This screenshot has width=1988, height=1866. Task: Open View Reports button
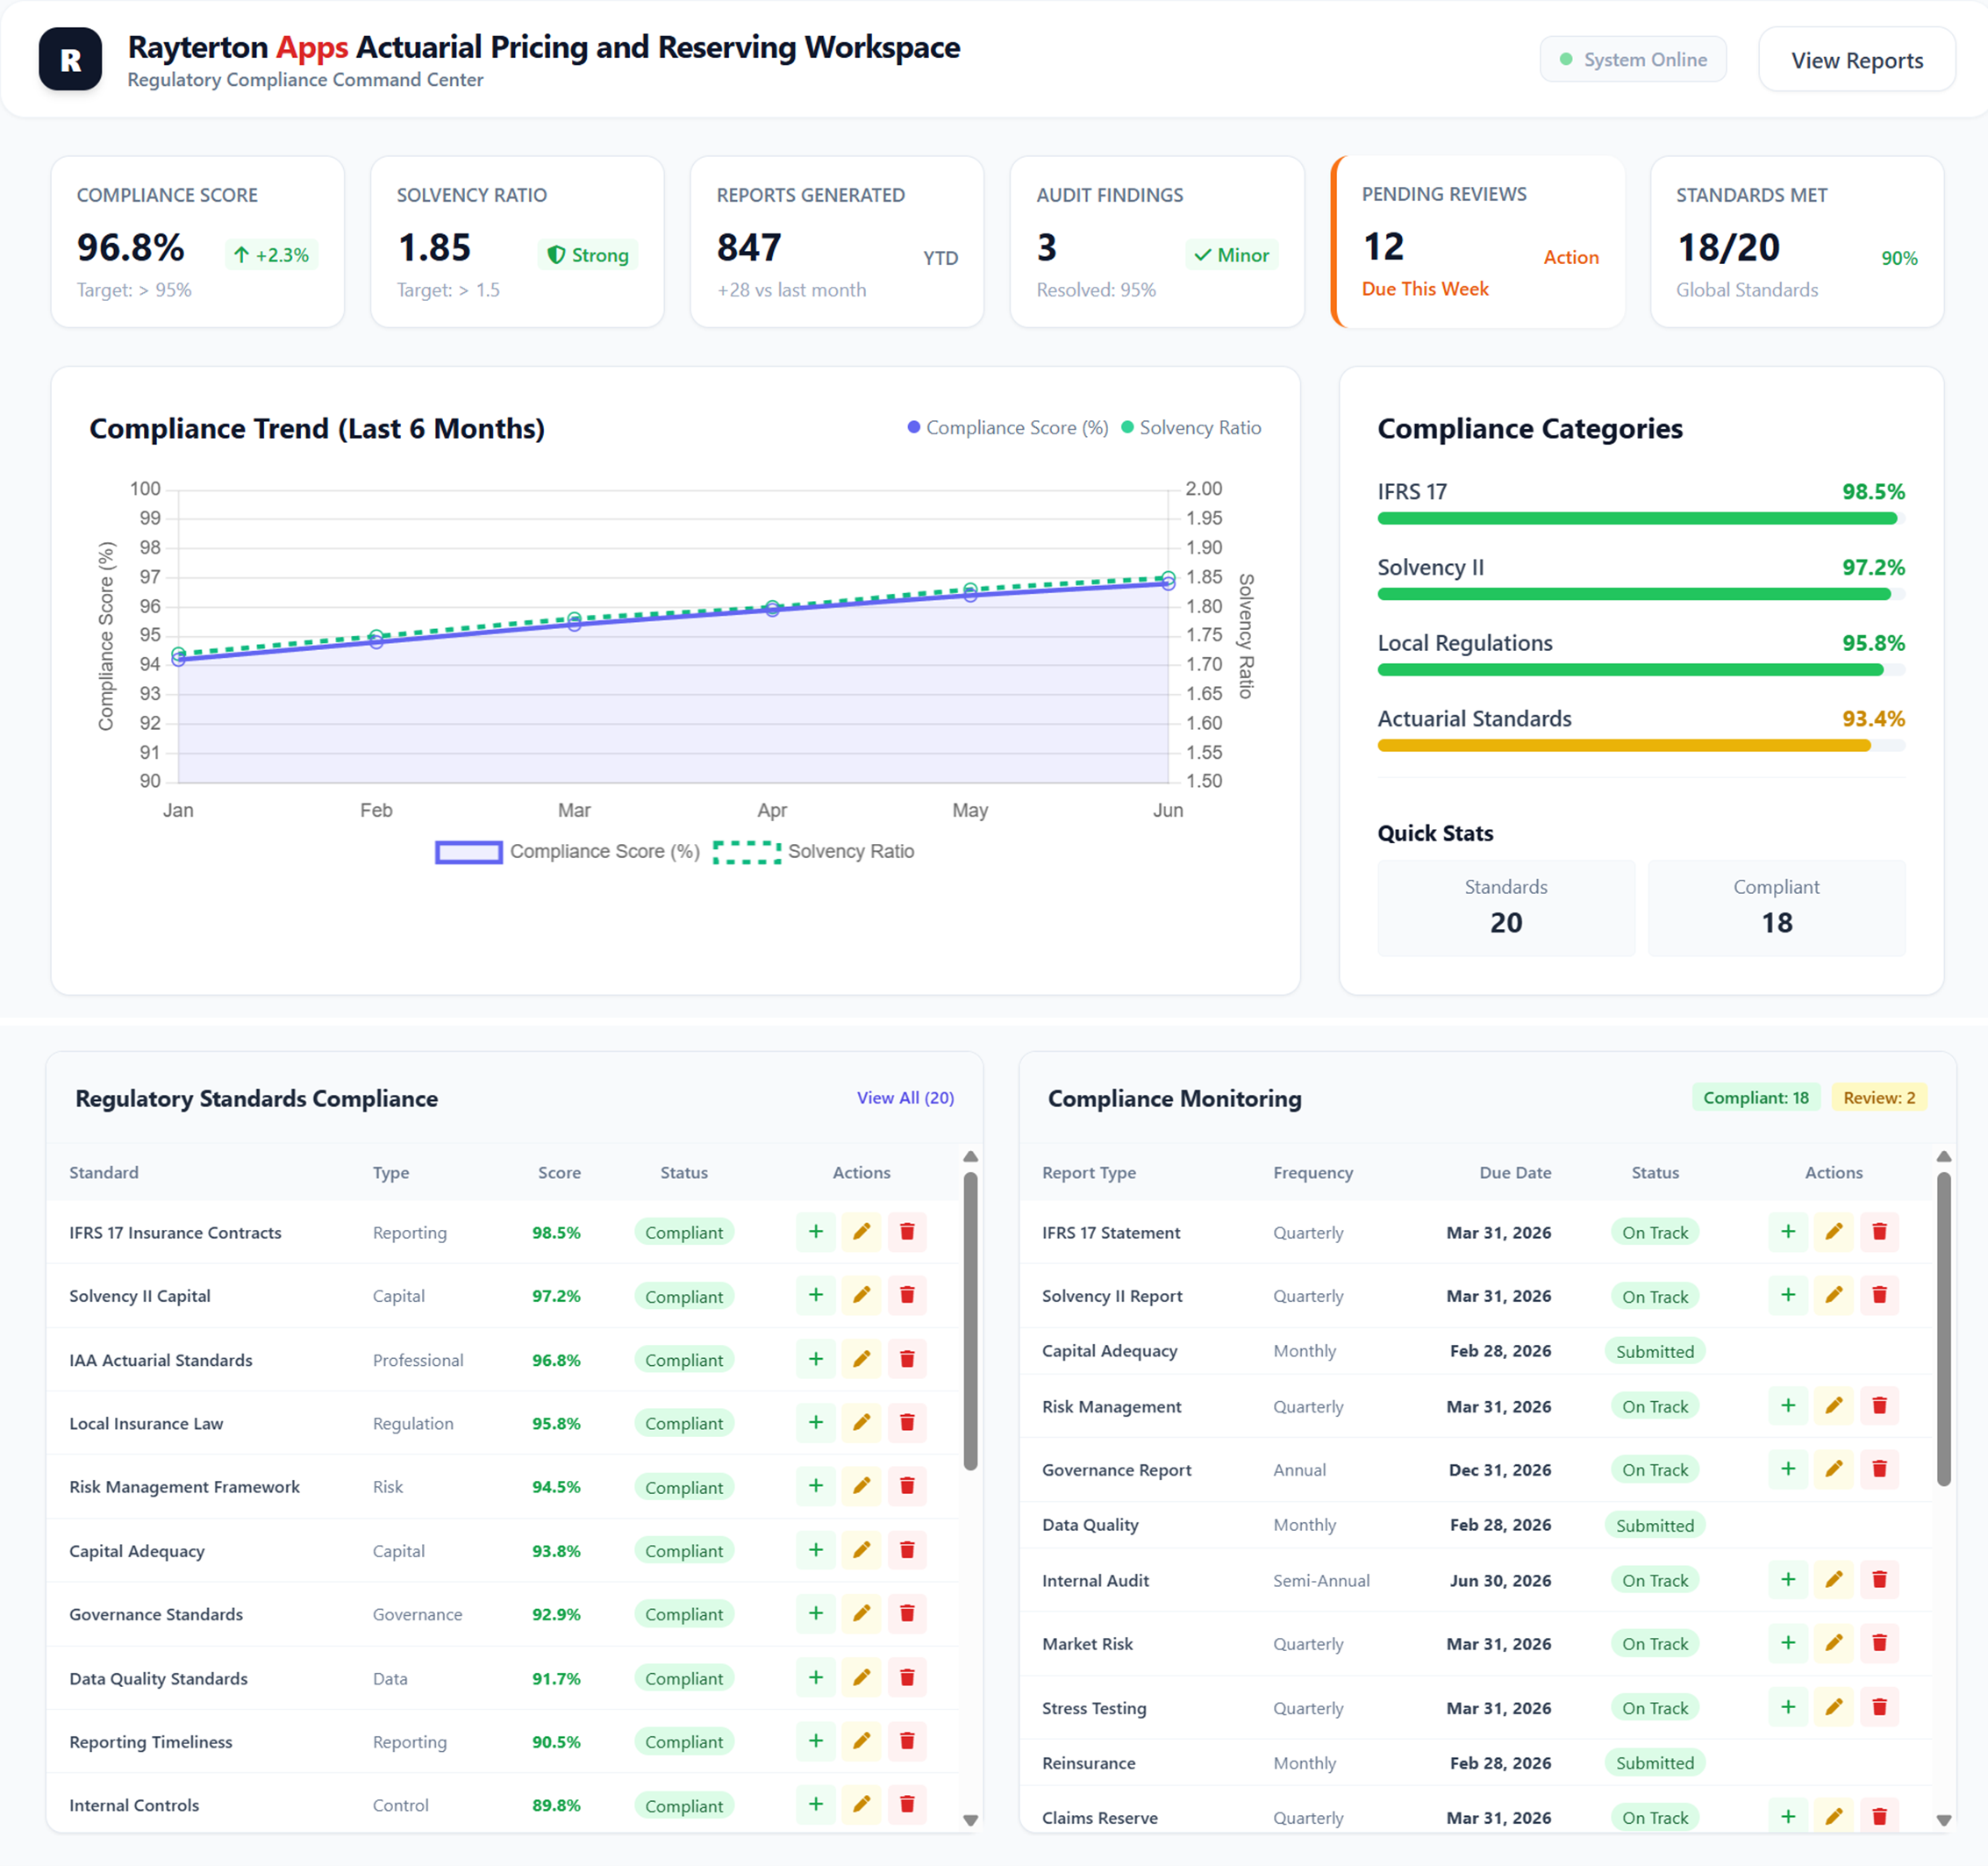(x=1856, y=60)
